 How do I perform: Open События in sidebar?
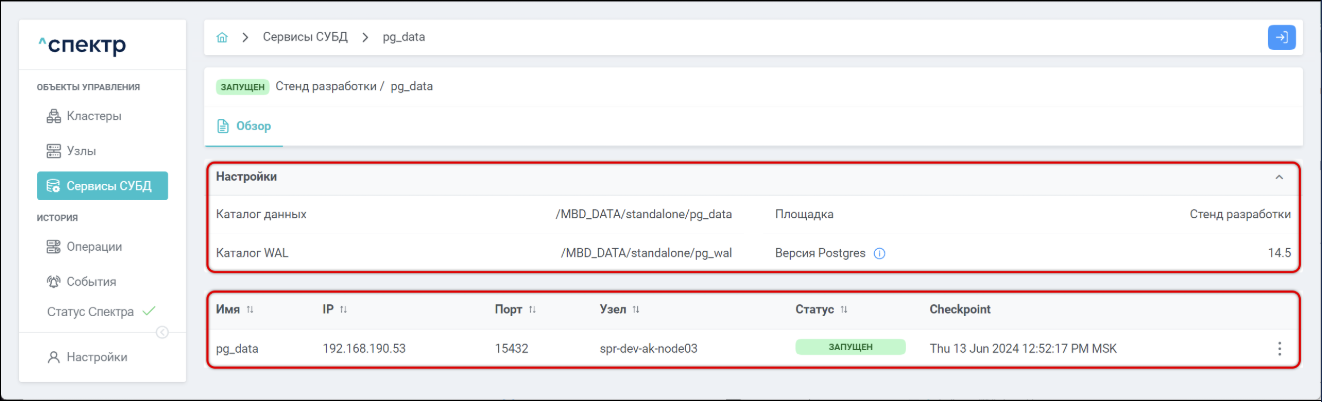coord(91,282)
